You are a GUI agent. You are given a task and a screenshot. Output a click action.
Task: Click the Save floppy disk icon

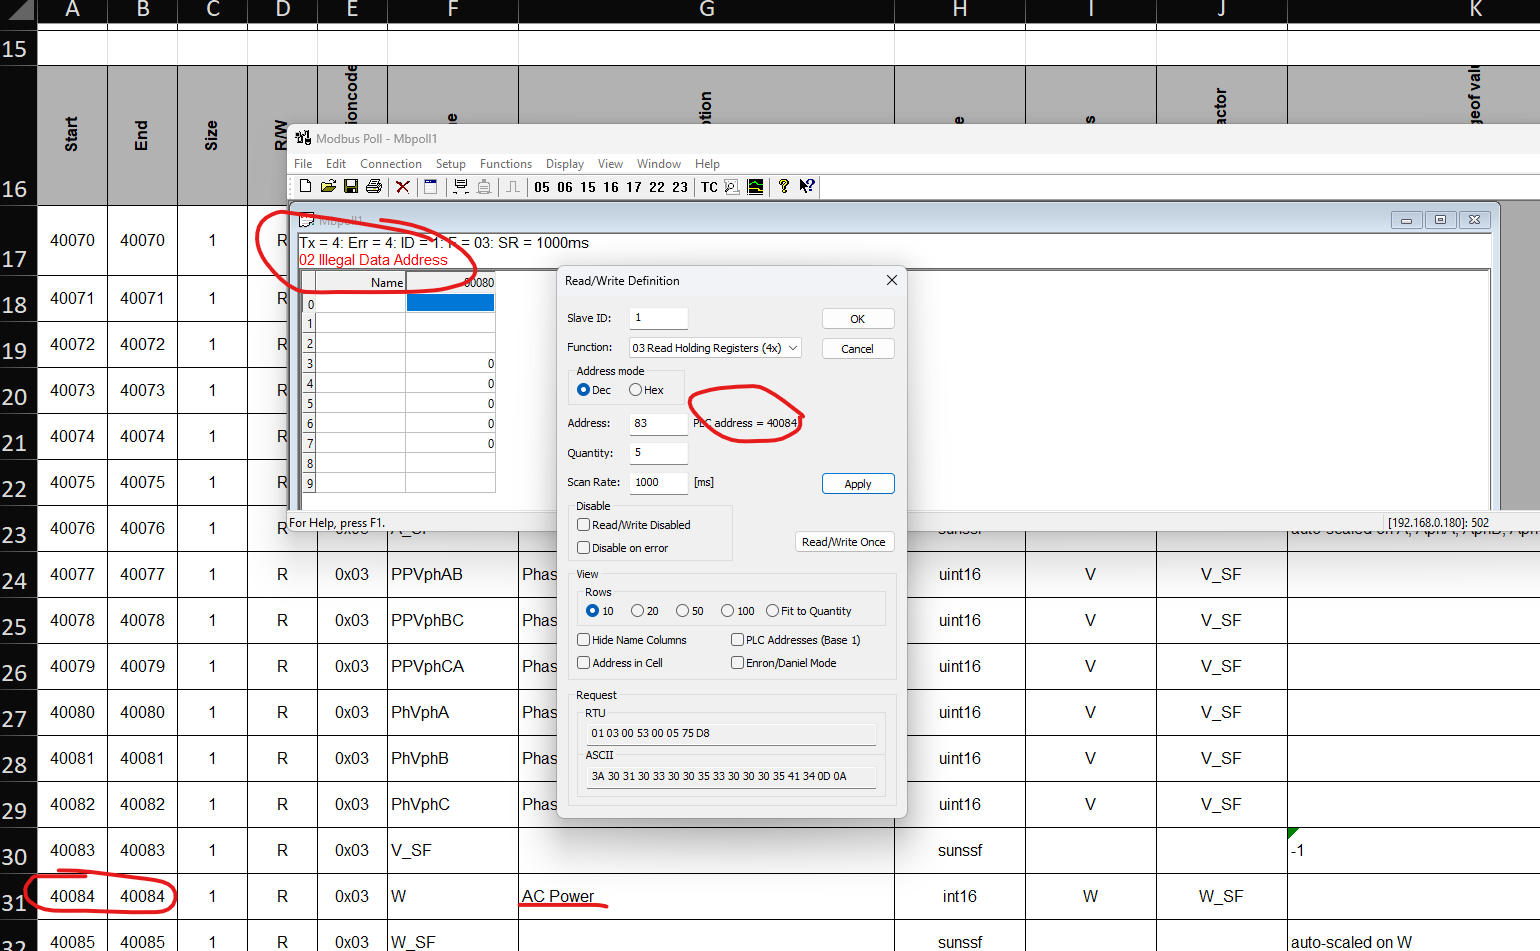pyautogui.click(x=351, y=186)
